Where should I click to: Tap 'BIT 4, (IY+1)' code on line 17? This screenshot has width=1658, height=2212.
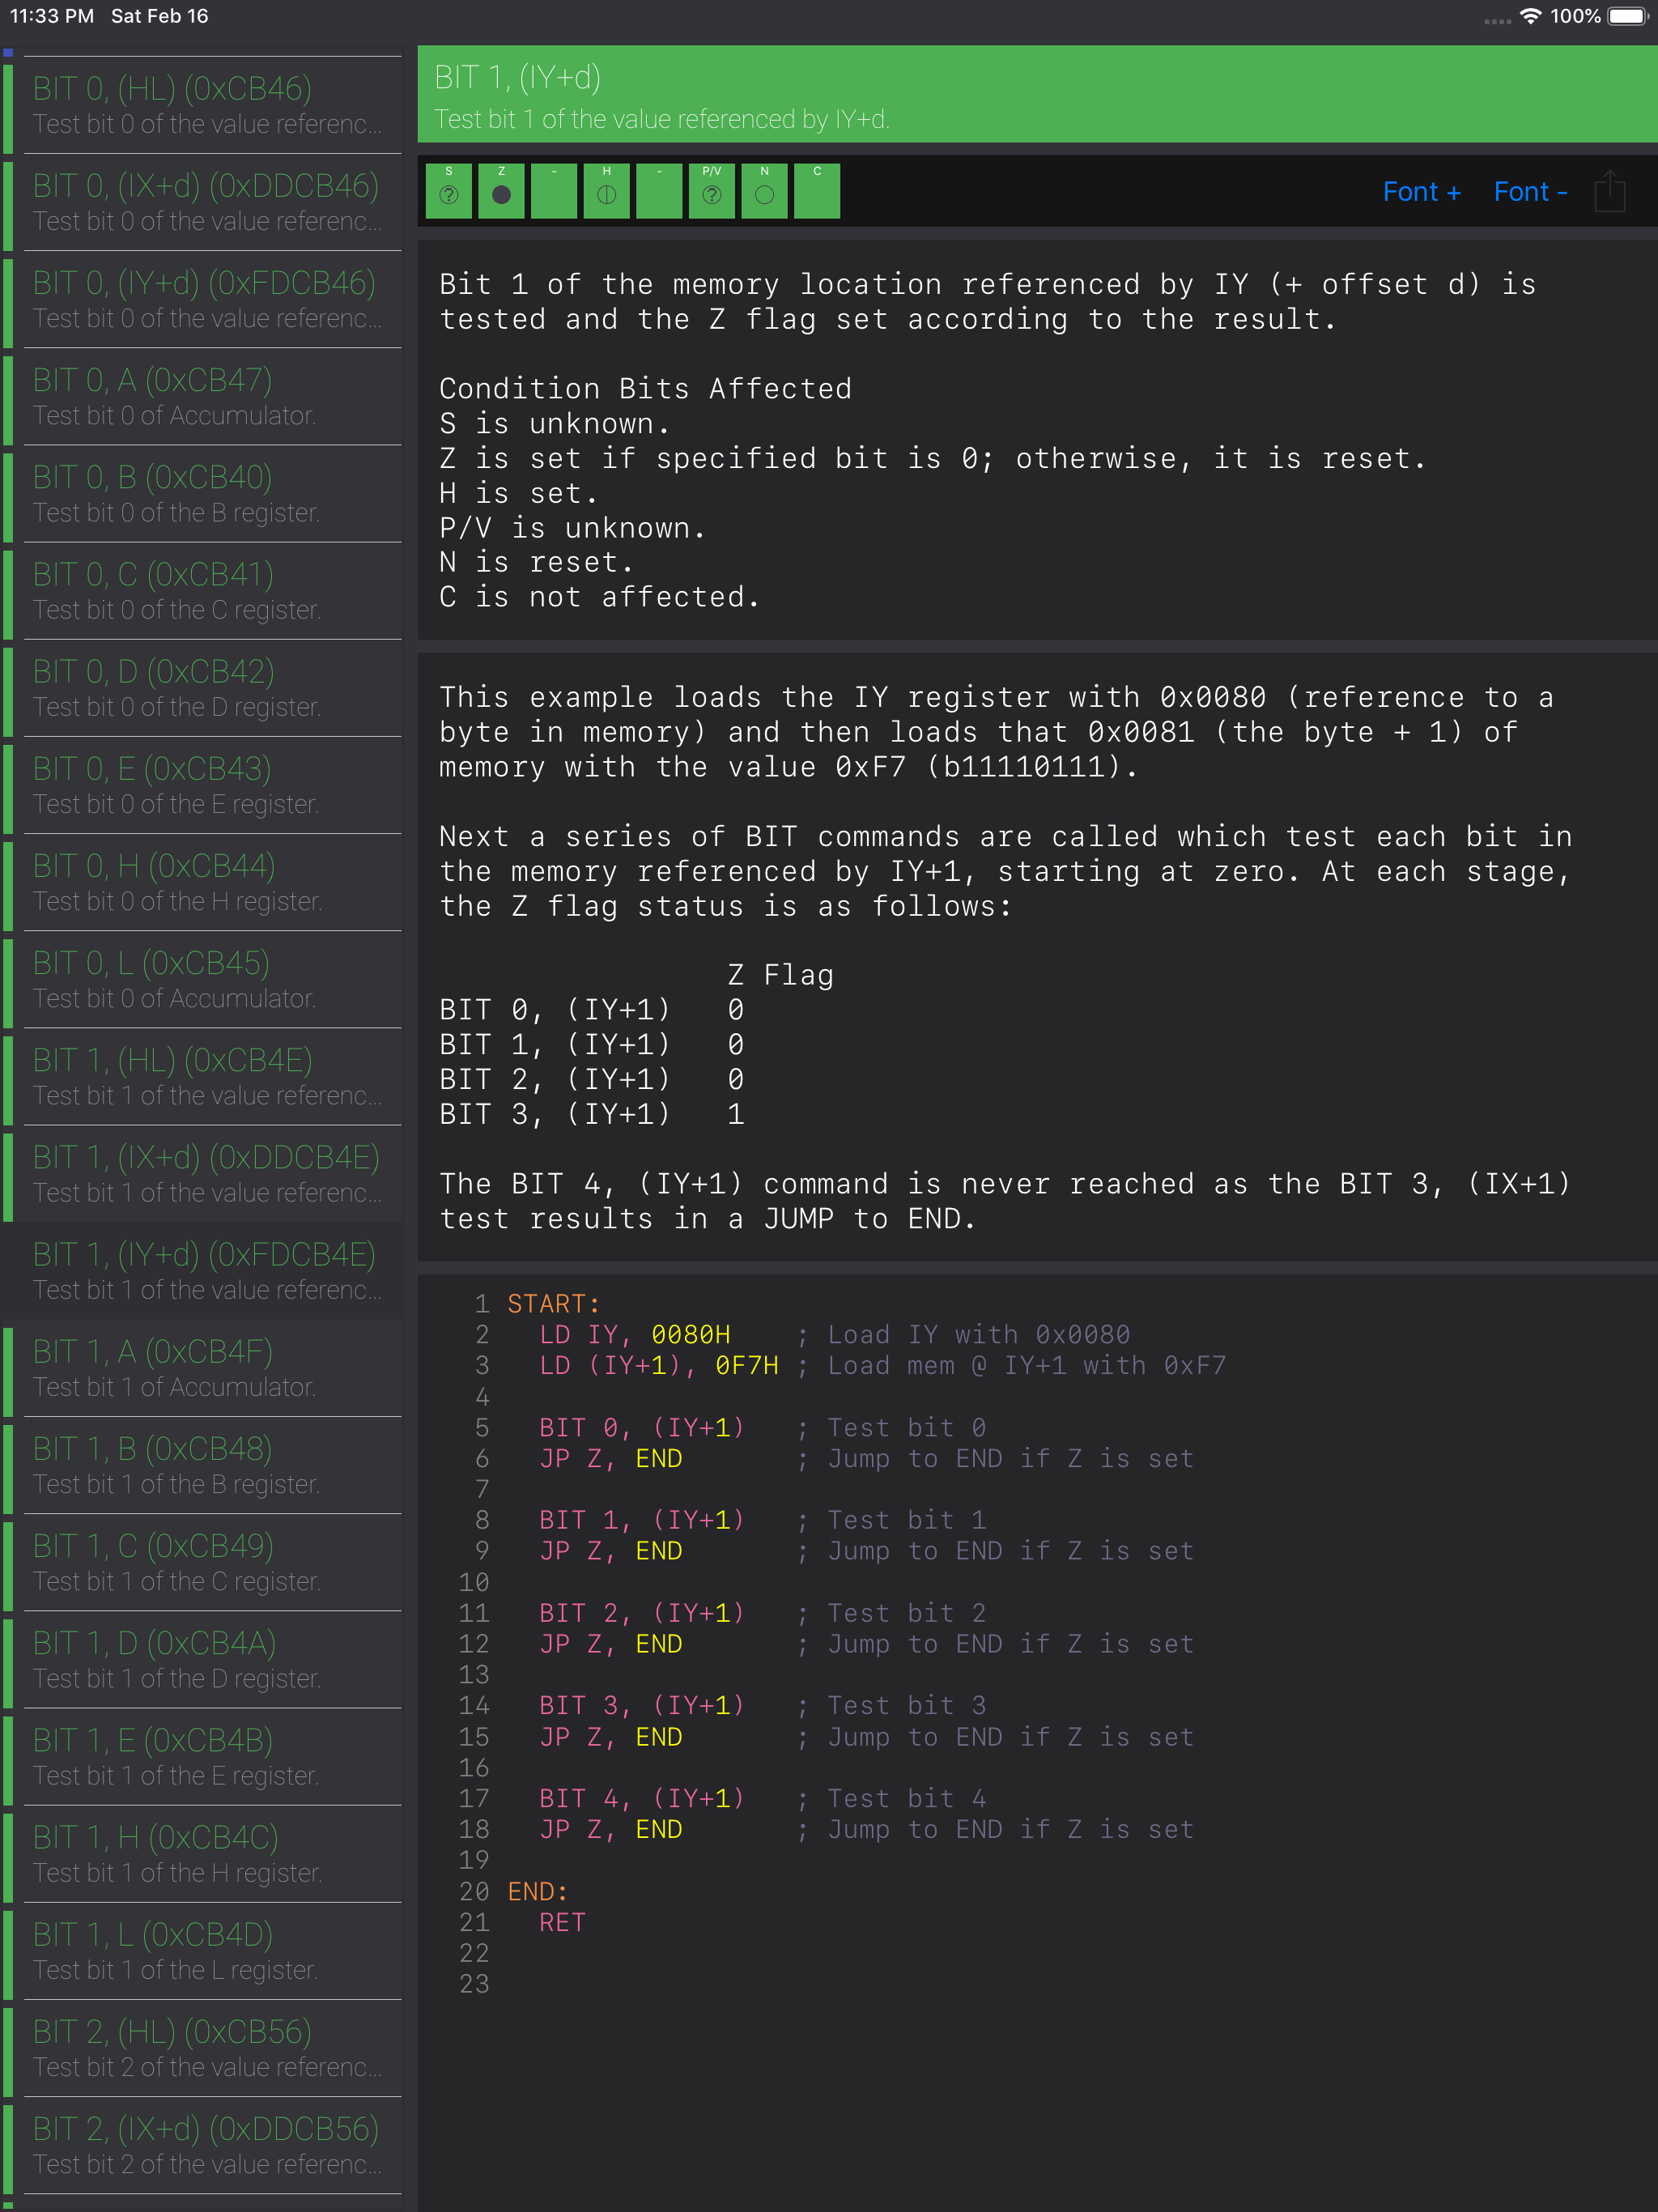click(x=642, y=1798)
